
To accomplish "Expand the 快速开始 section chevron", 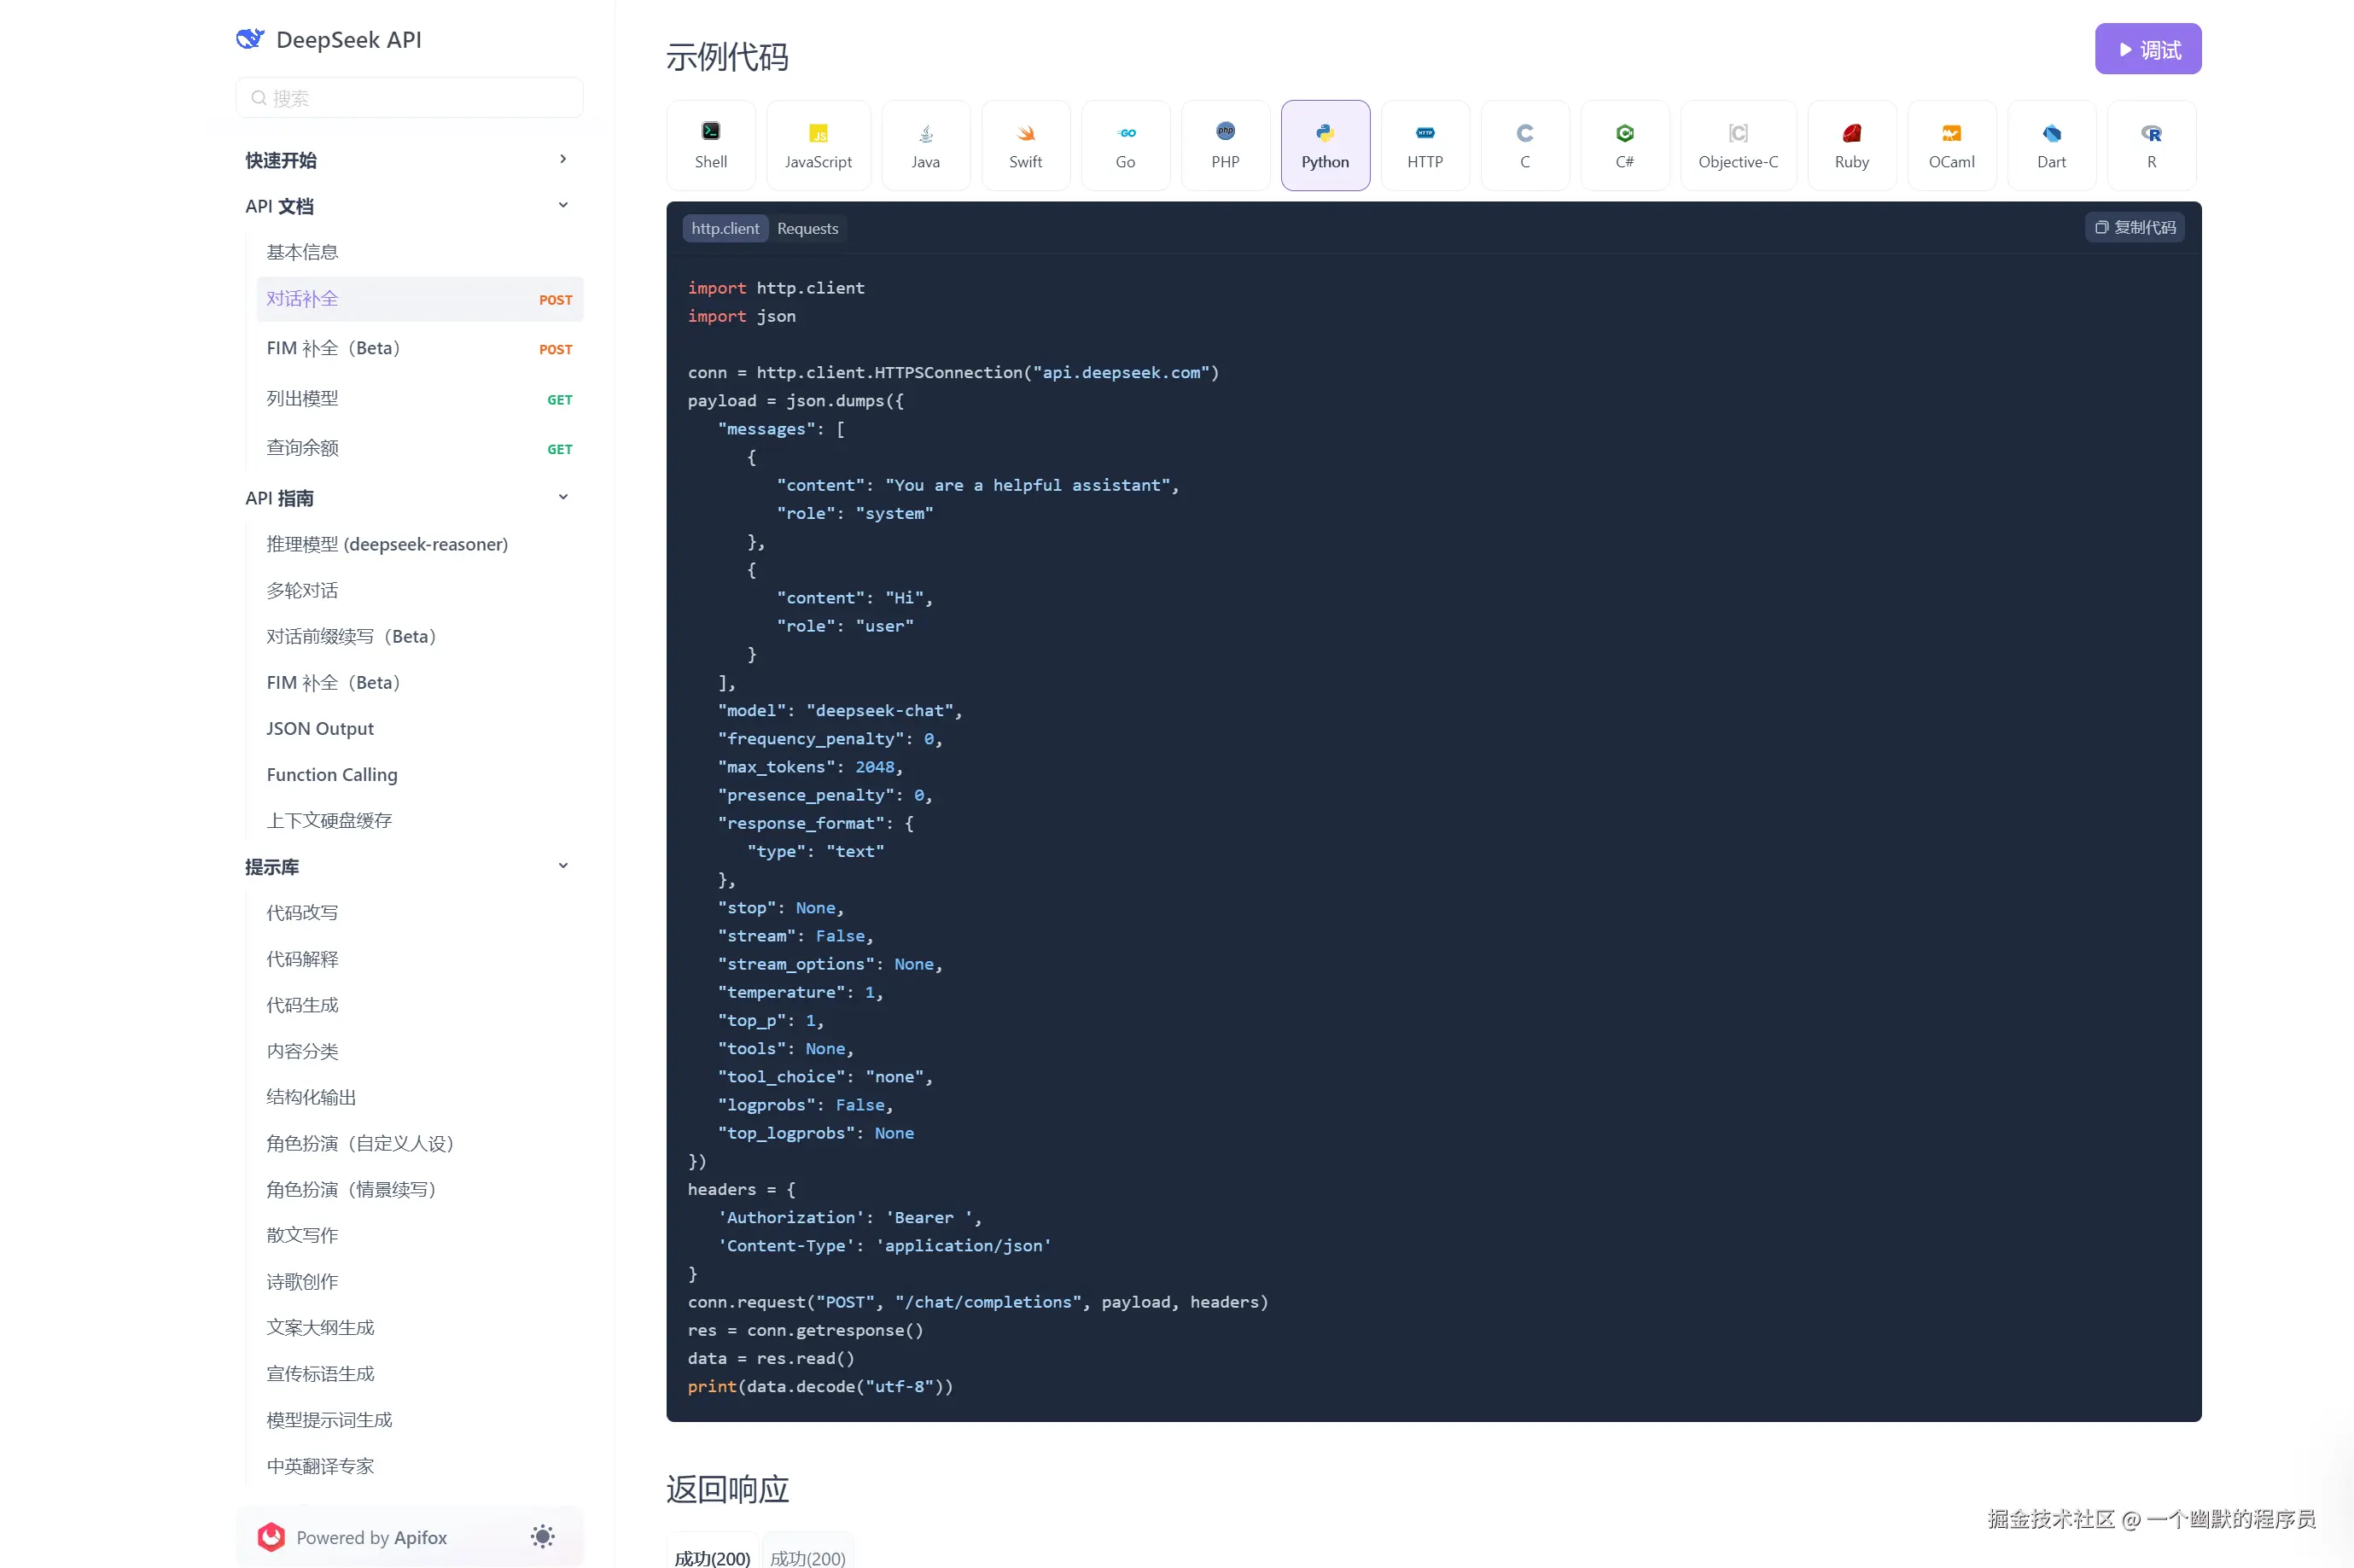I will (563, 159).
